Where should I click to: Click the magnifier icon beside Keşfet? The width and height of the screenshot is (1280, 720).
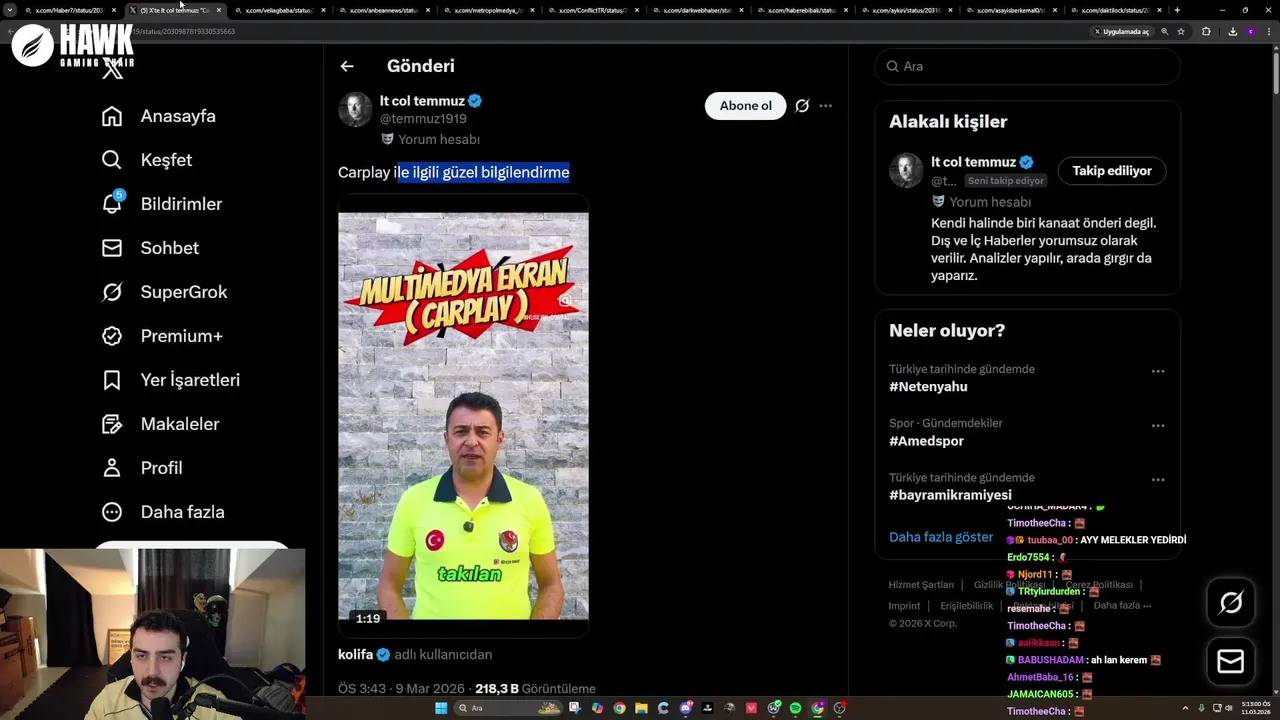tap(112, 160)
